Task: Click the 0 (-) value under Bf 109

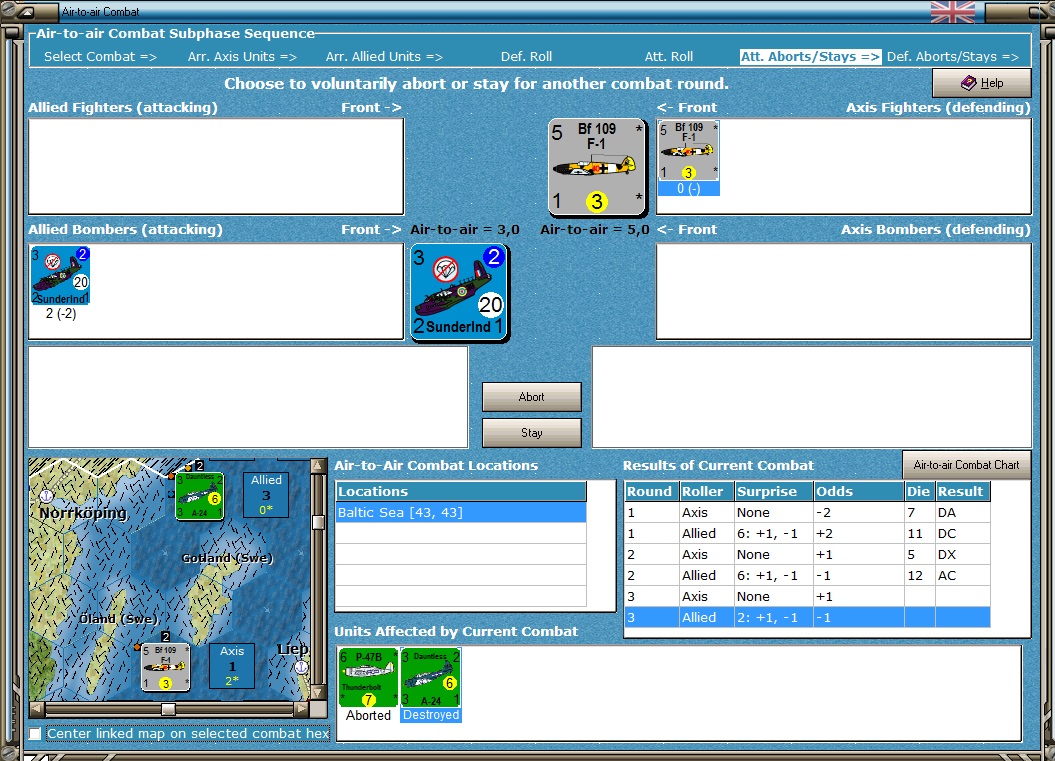Action: click(688, 189)
